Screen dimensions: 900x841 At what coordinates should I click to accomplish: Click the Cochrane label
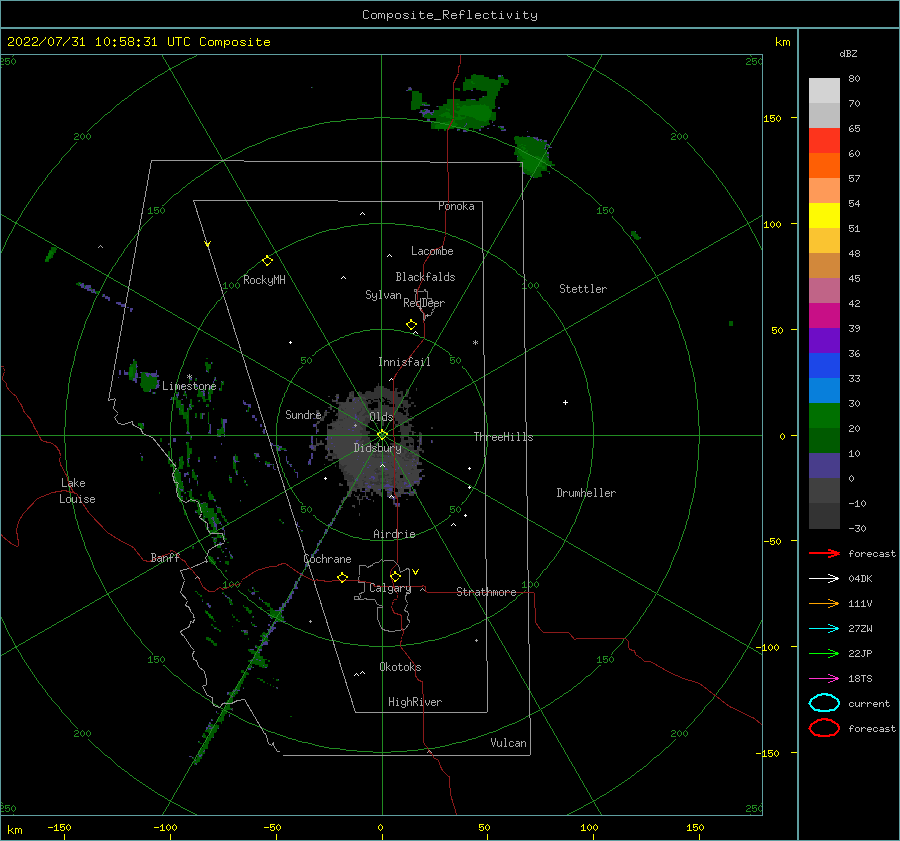click(327, 559)
